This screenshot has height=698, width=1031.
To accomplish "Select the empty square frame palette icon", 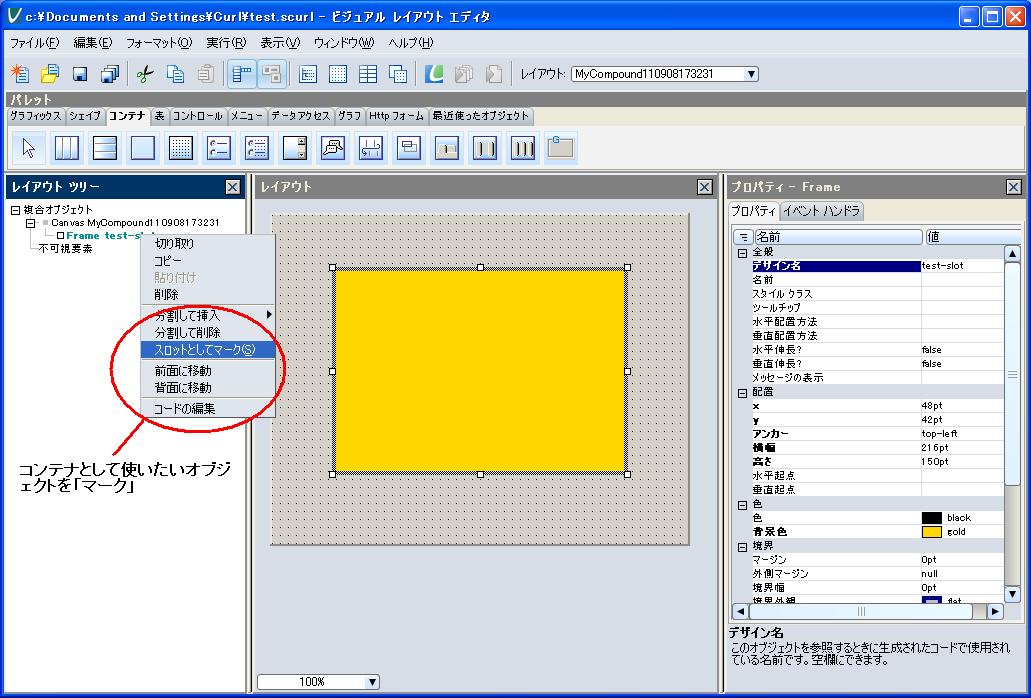I will coord(143,148).
